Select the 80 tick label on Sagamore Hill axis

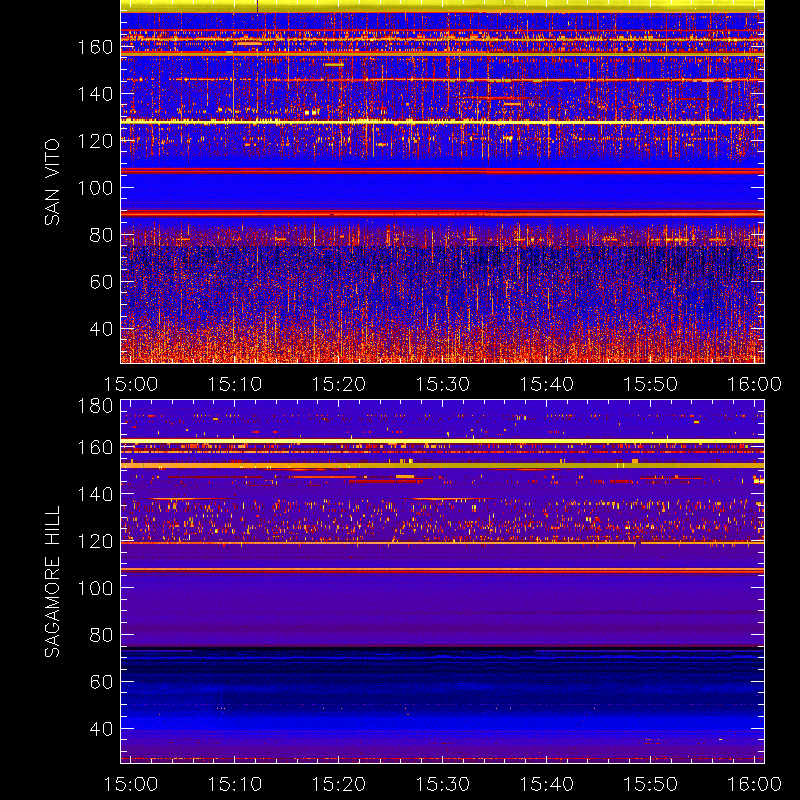point(101,635)
